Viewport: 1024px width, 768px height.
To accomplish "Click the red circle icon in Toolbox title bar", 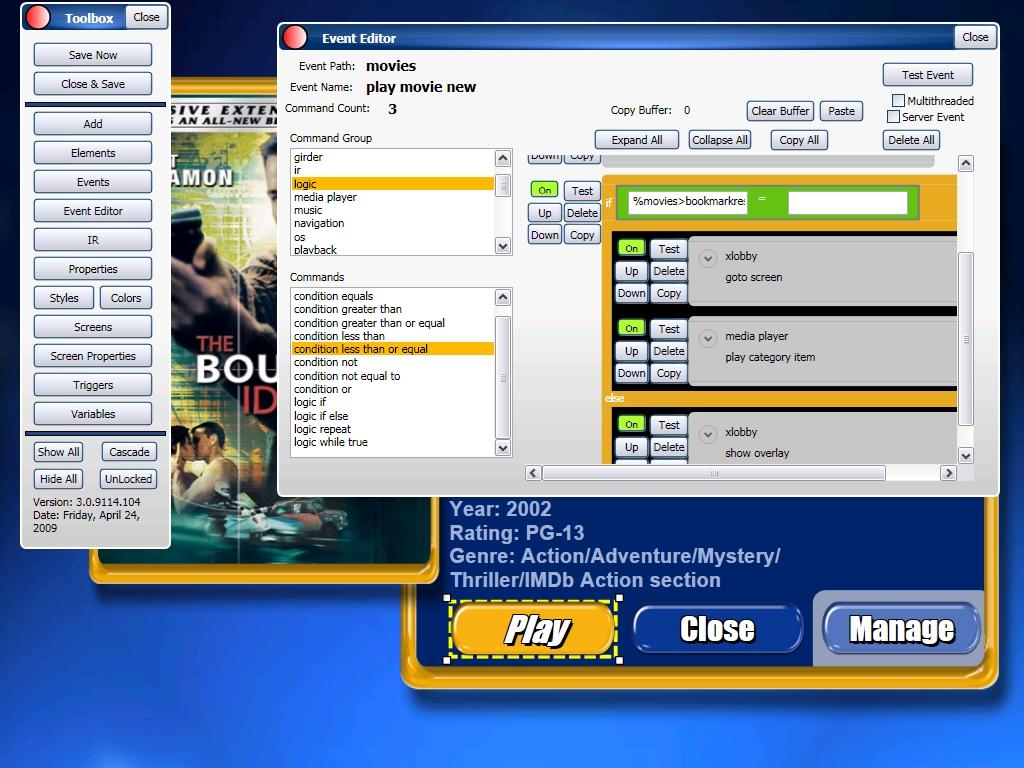I will click(x=38, y=17).
